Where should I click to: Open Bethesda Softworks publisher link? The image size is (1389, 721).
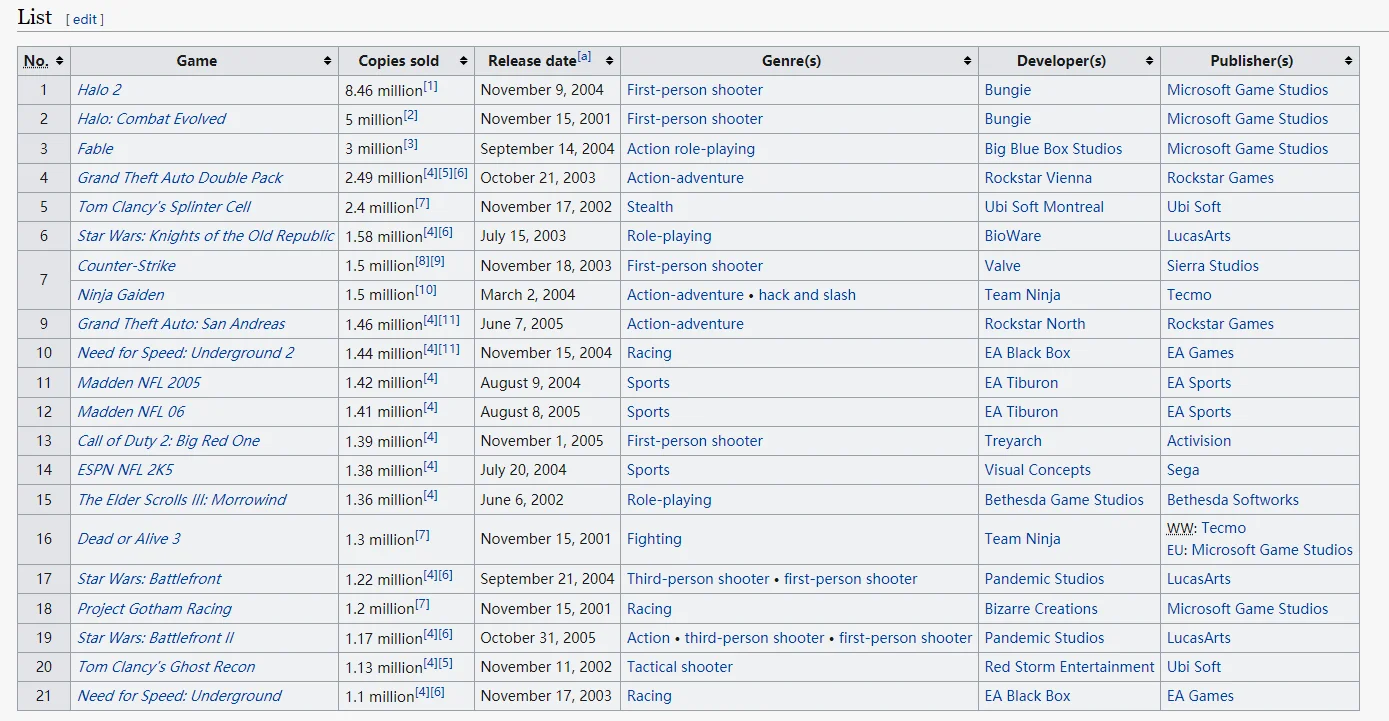[1233, 500]
